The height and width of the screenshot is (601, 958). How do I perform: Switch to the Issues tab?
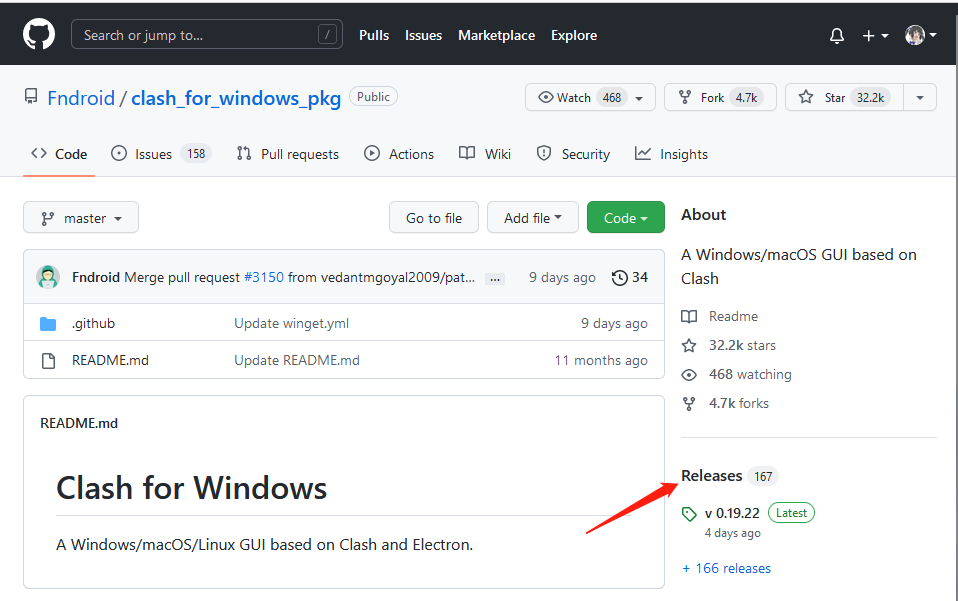tap(153, 154)
